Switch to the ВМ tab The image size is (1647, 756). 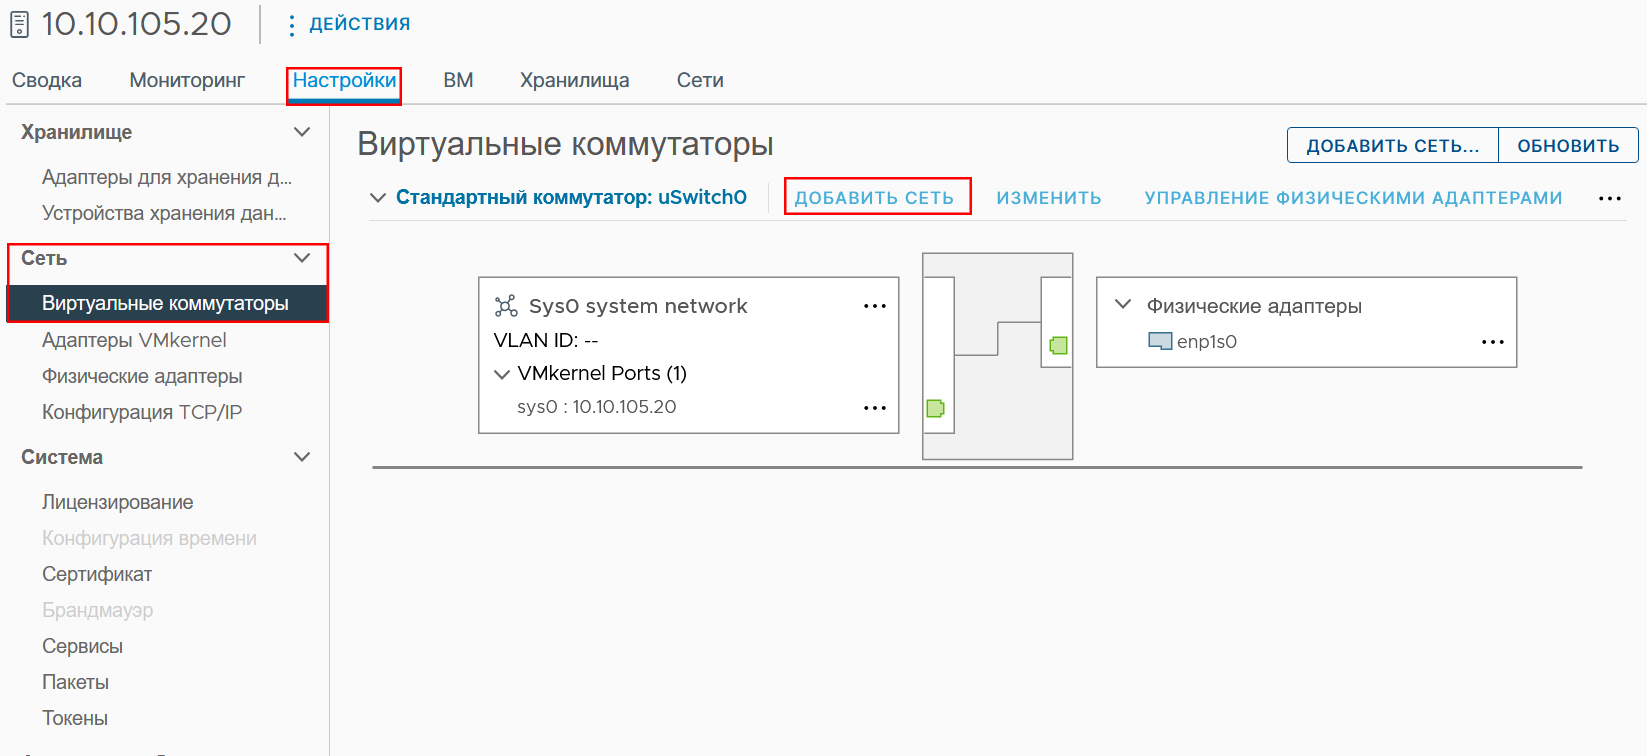coord(458,80)
